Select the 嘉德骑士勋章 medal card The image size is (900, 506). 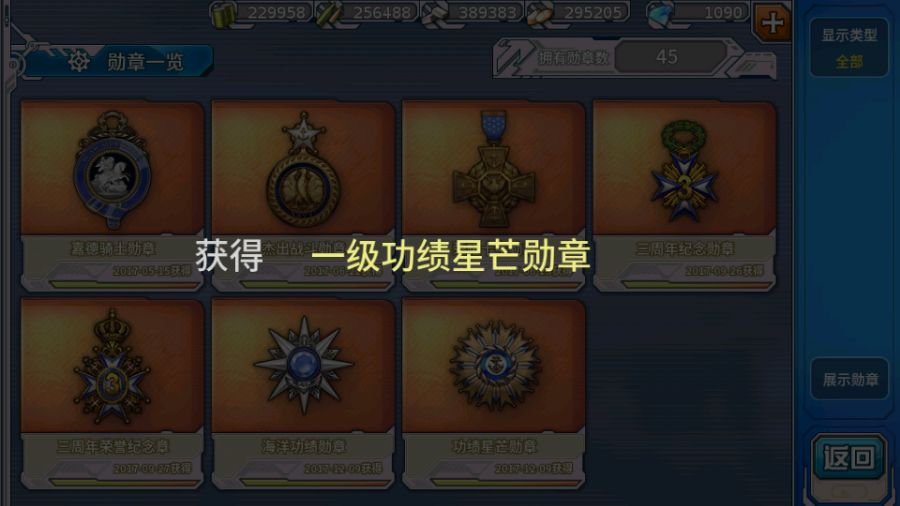(112, 196)
